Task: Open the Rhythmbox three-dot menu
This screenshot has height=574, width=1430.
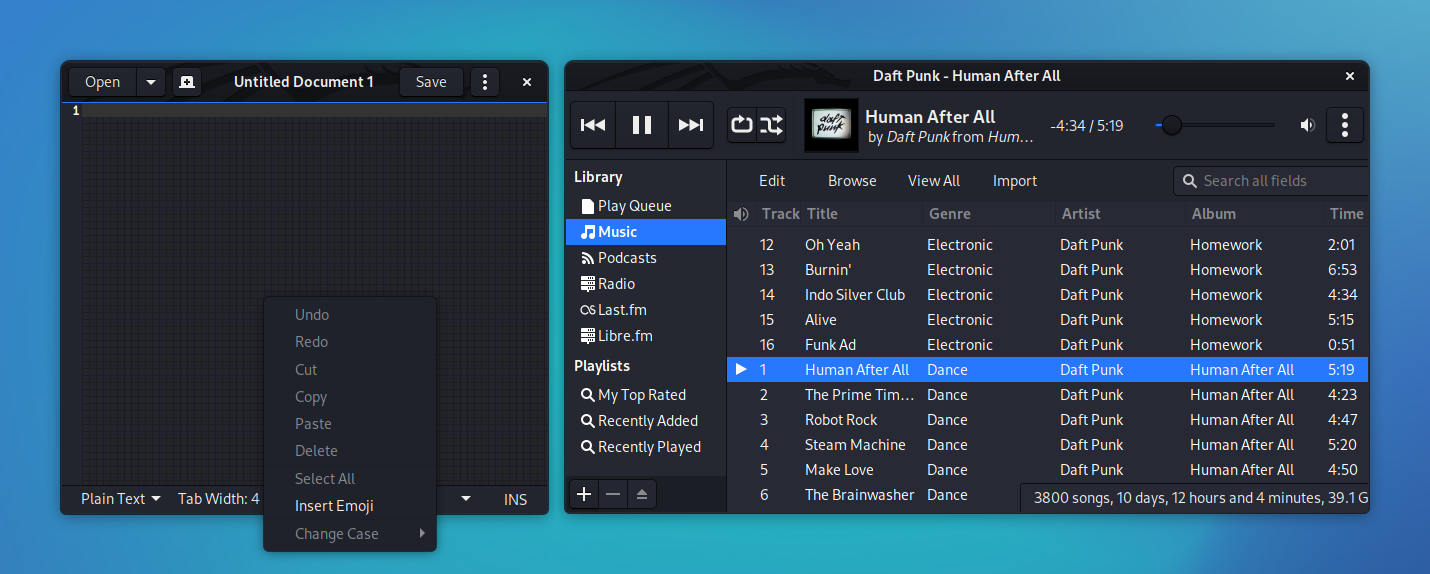Action: (x=1345, y=125)
